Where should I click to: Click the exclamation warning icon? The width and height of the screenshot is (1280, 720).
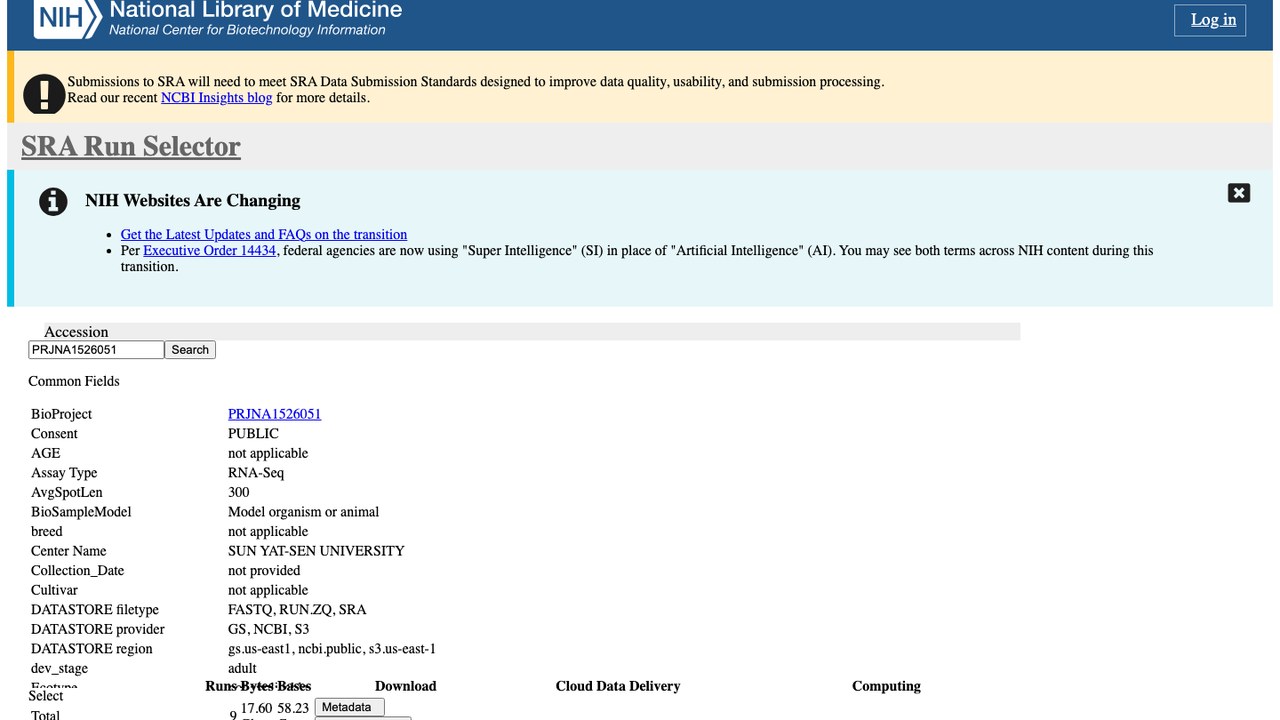pos(44,93)
